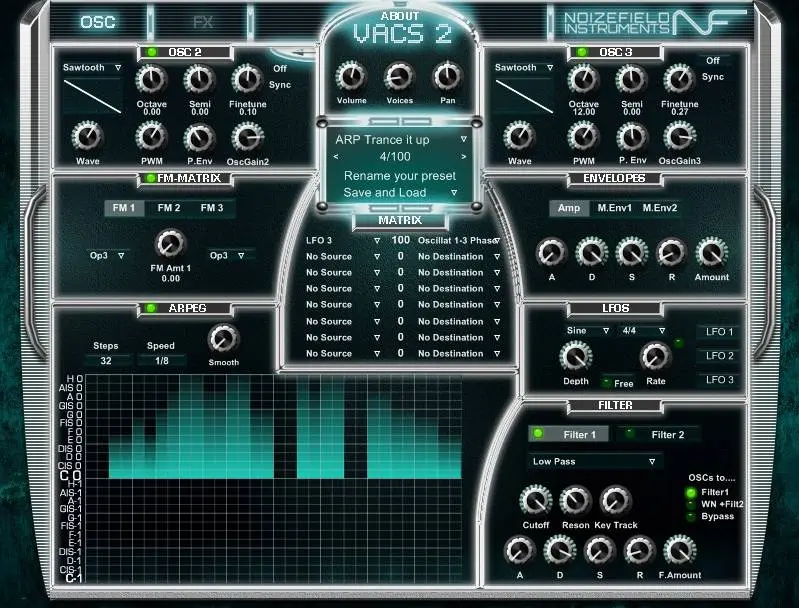Go to the previous preset arrow

click(x=336, y=156)
